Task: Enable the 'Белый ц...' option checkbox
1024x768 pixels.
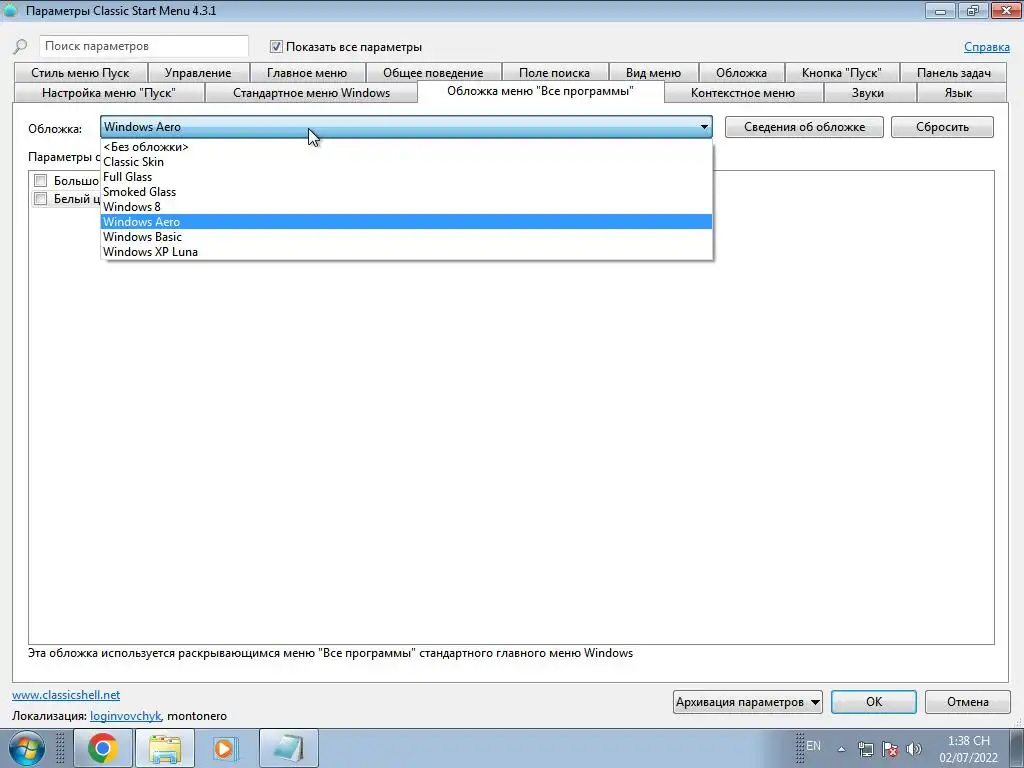Action: (x=40, y=199)
